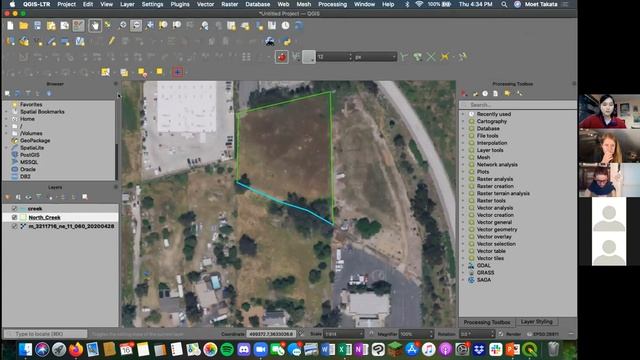The image size is (640, 360).
Task: Expand the Raster analysis toolbox group
Action: pyautogui.click(x=463, y=179)
